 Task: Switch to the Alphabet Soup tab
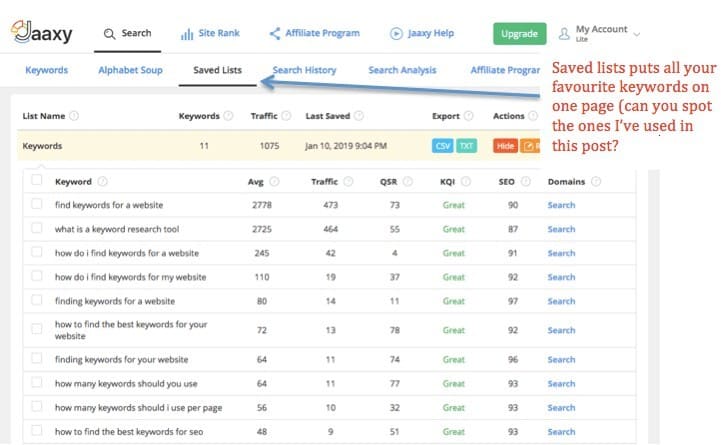click(x=130, y=70)
